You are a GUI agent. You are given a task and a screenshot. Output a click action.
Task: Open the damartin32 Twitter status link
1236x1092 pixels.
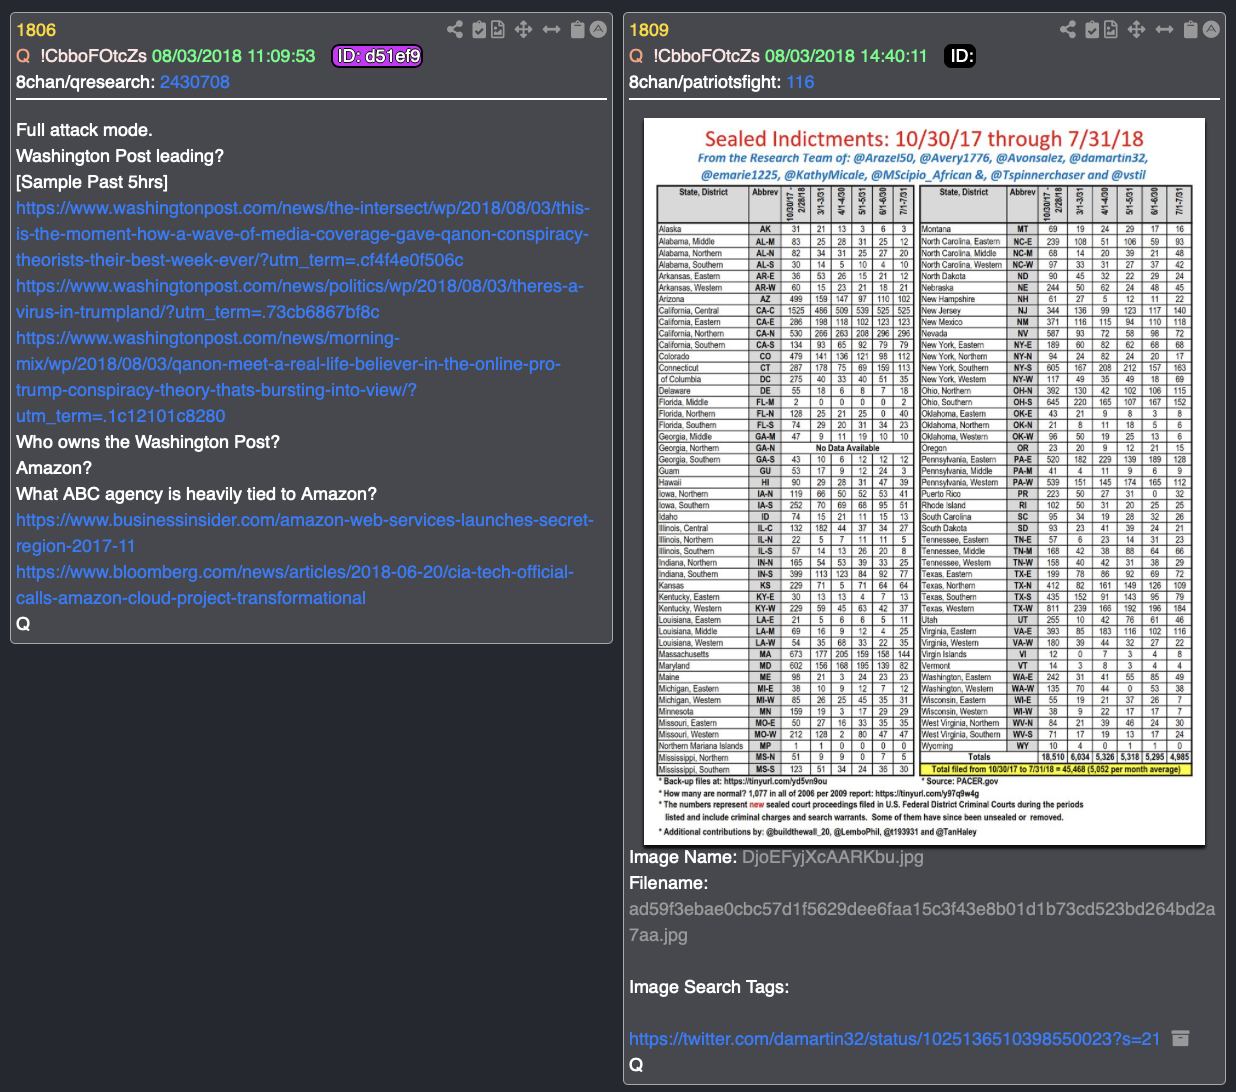tap(895, 1039)
